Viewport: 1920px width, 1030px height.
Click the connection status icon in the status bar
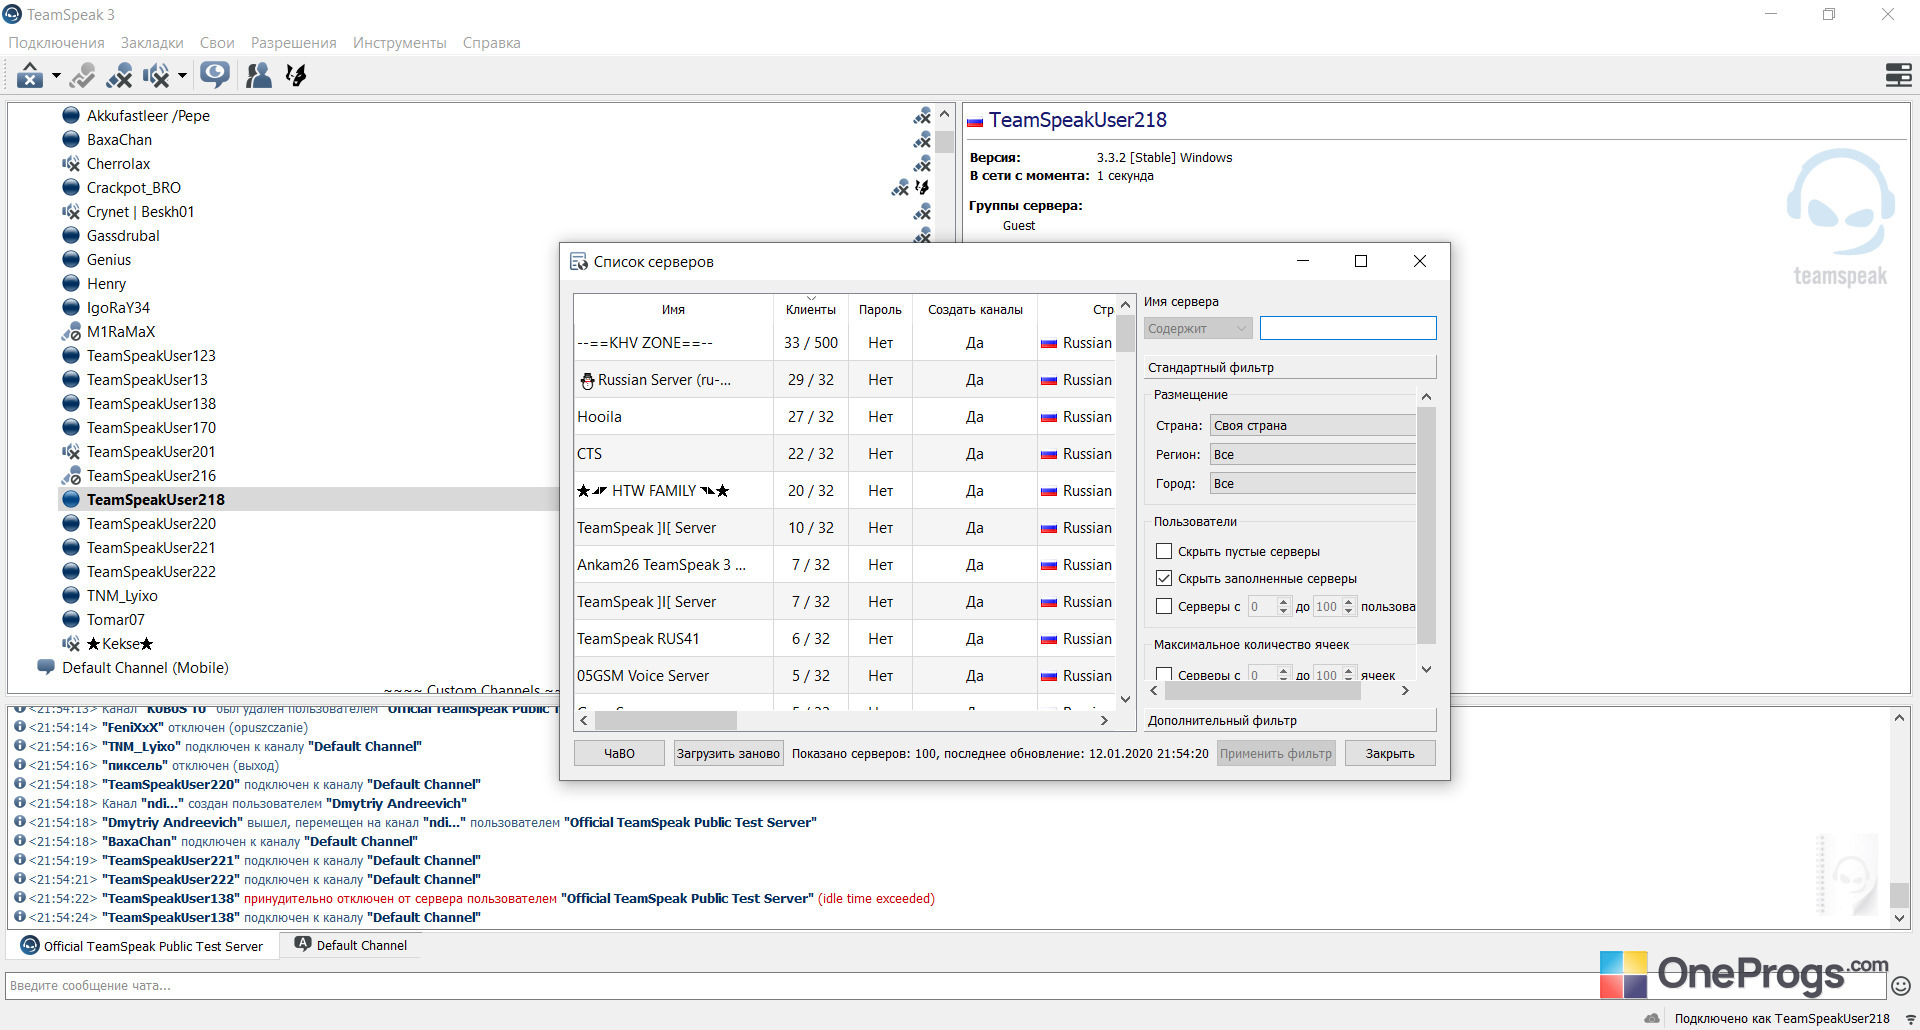point(1910,1019)
